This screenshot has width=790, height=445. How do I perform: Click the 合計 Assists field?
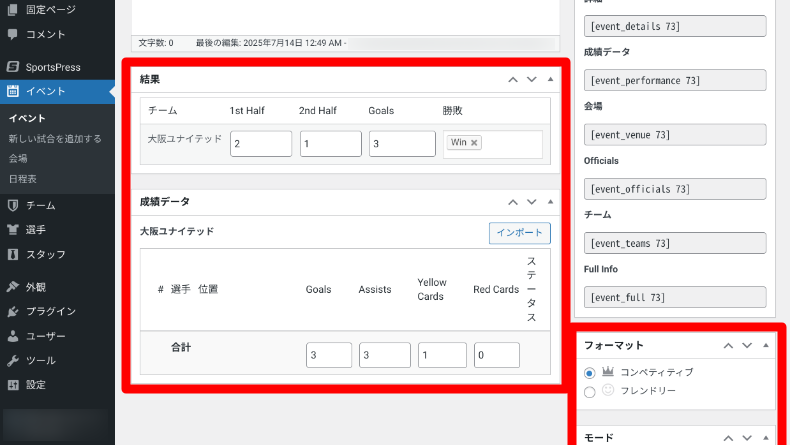click(385, 355)
